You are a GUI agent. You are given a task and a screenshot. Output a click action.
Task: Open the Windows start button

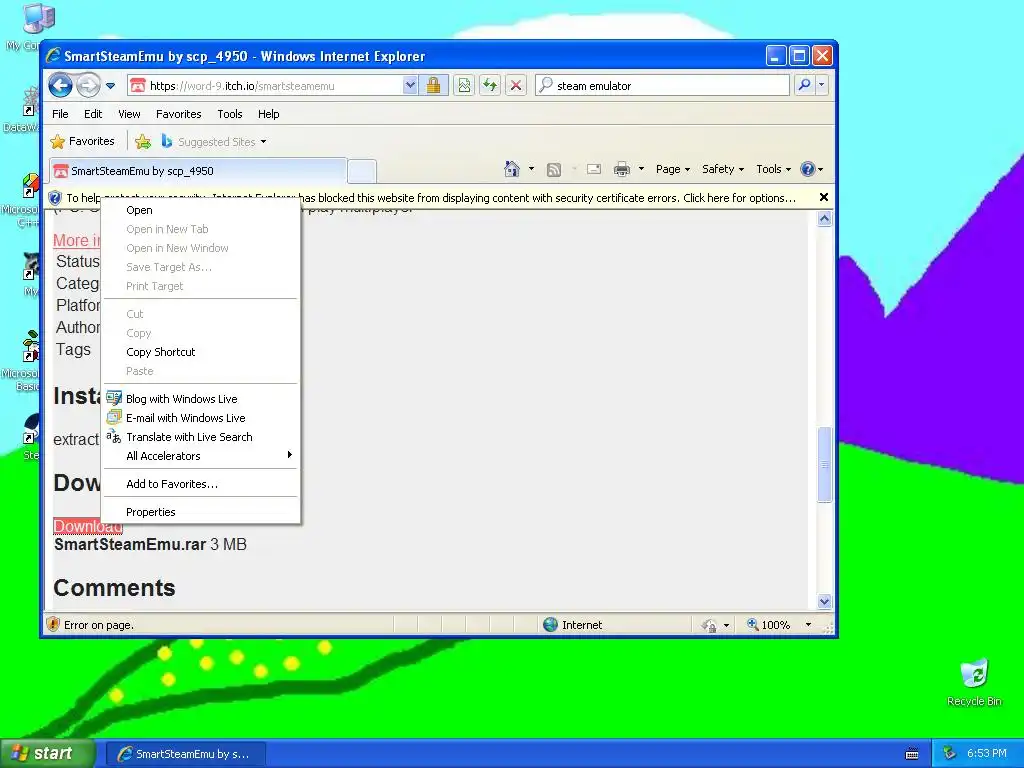point(48,753)
